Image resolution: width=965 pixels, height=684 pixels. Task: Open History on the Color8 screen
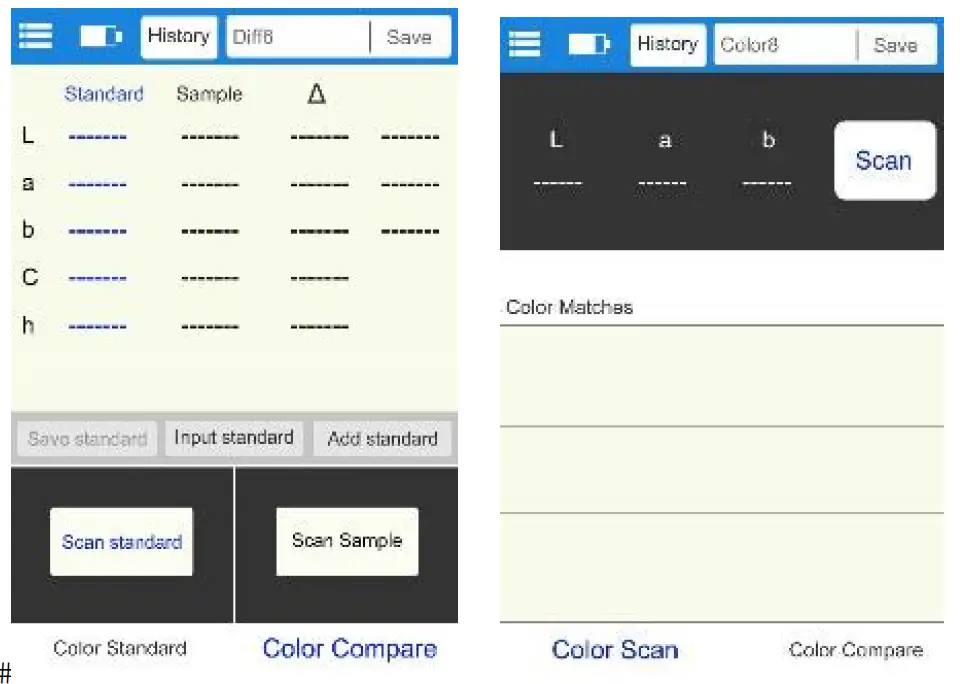pos(667,45)
